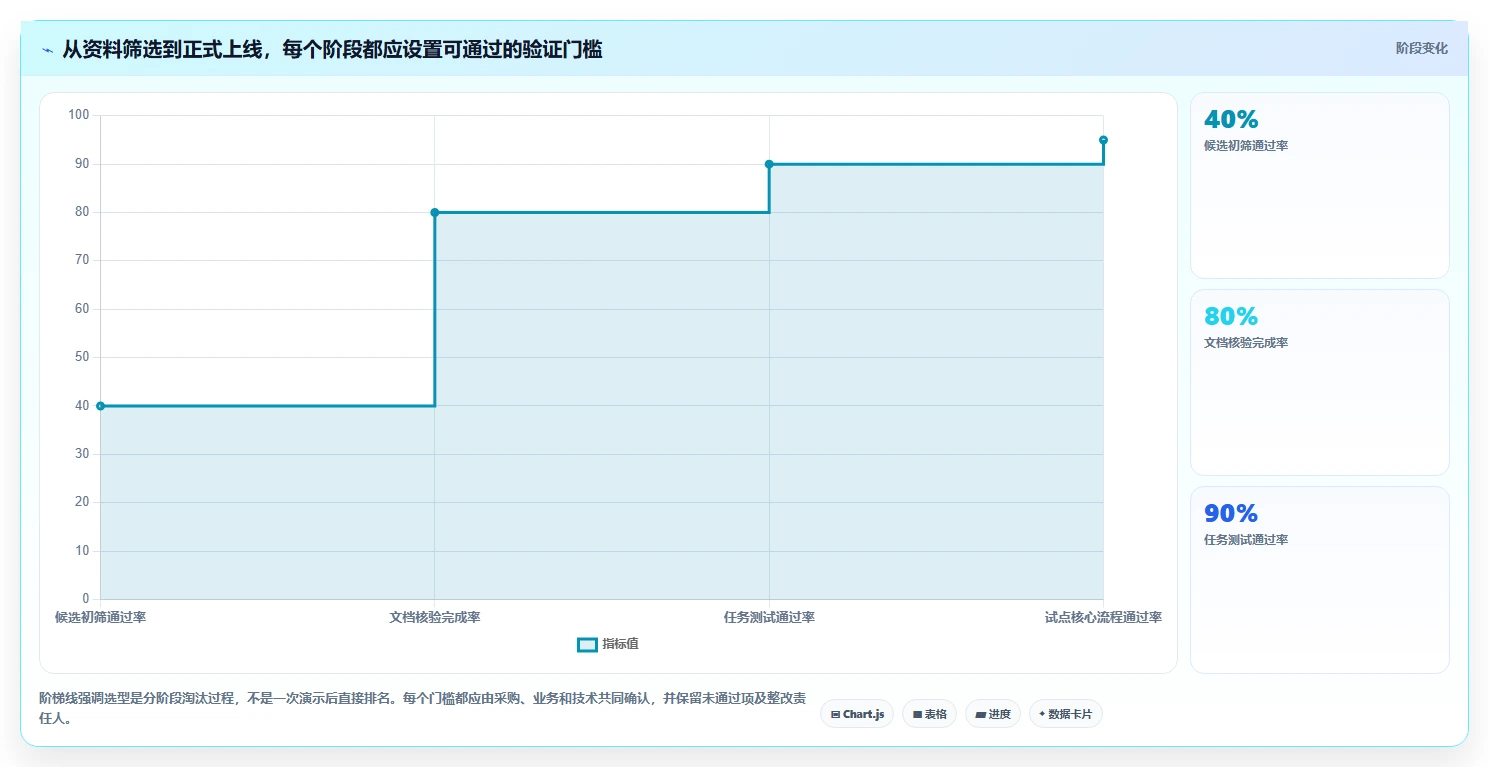Click the x-axis label 文档核验完成率
The width and height of the screenshot is (1489, 767).
tap(435, 617)
